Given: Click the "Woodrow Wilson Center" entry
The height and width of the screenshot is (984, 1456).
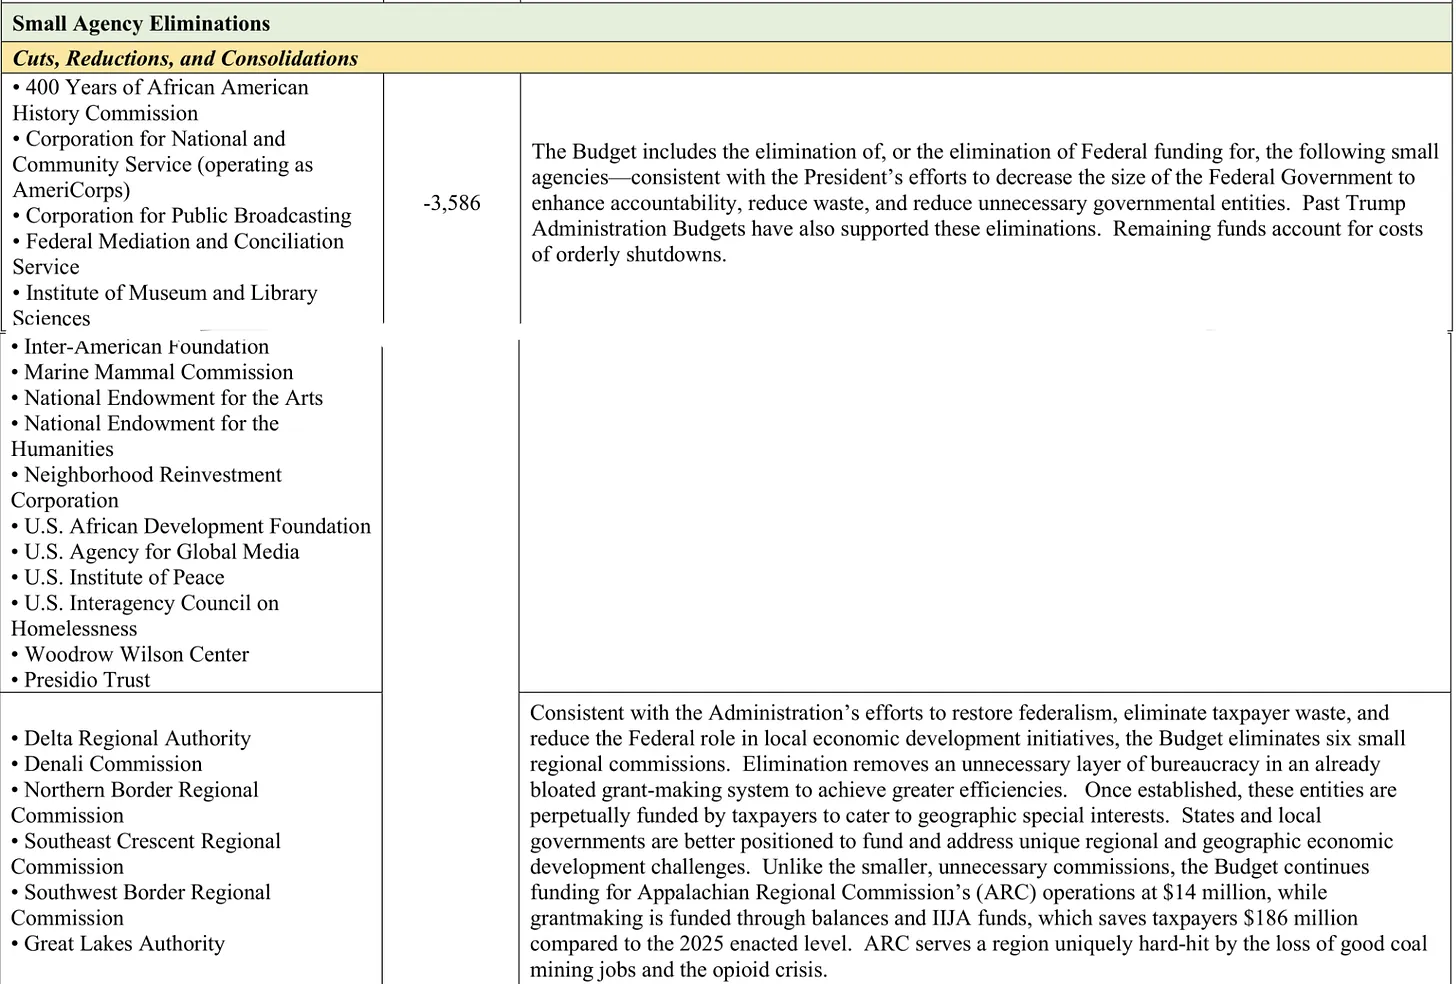Looking at the screenshot, I should [x=136, y=655].
